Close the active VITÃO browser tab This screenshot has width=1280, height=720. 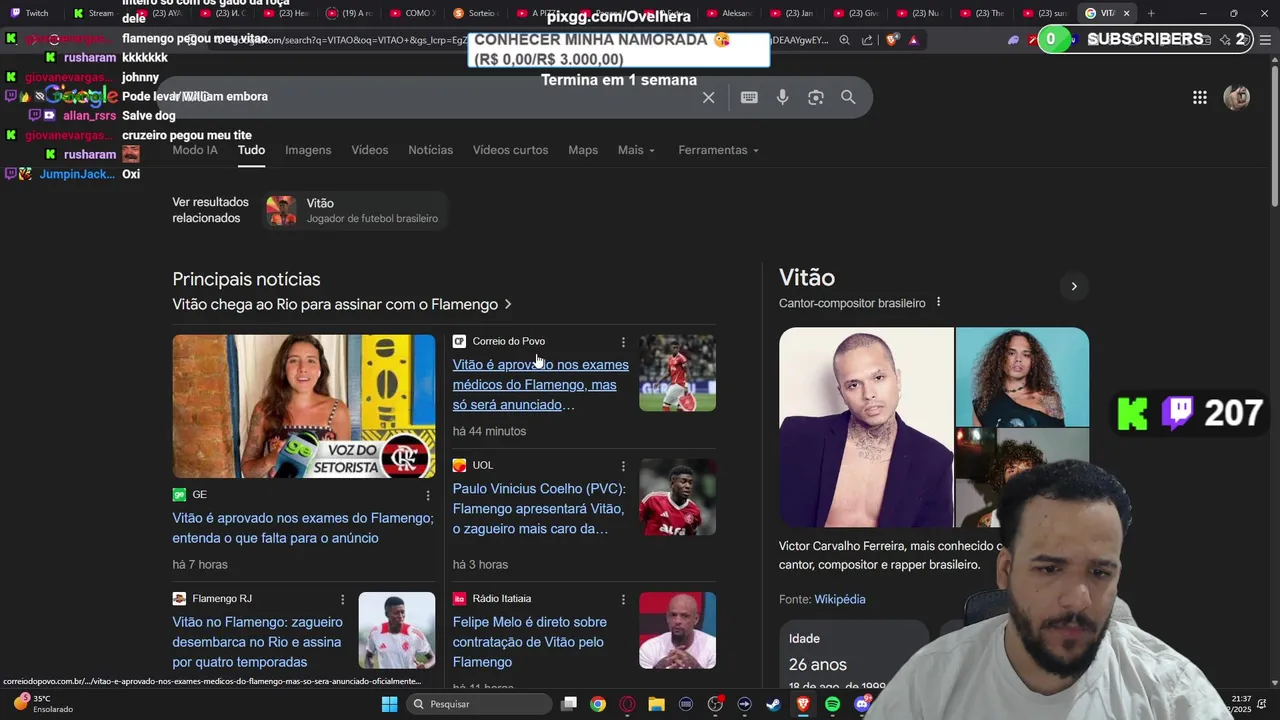pos(1126,13)
